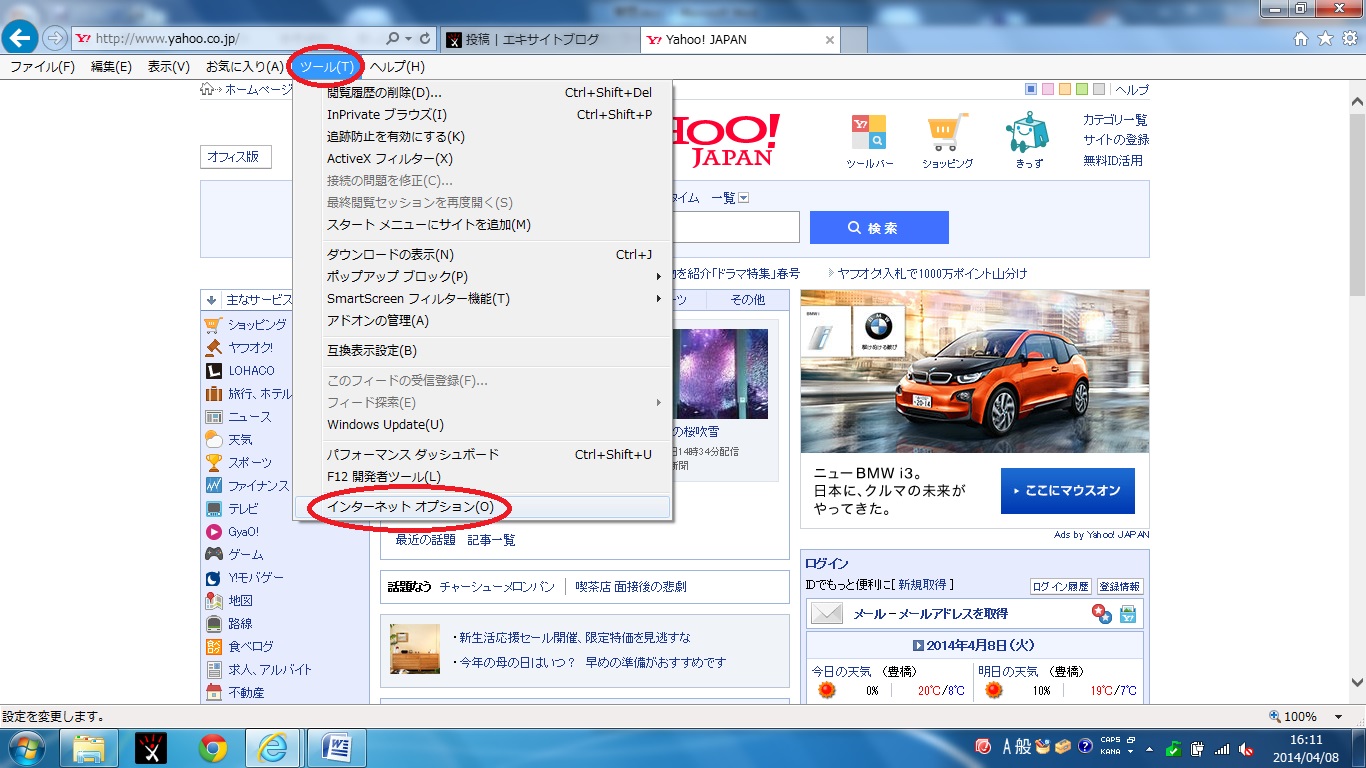Viewport: 1366px width, 768px height.
Task: Click the GyaO! play icon in the services list
Action: [x=213, y=532]
